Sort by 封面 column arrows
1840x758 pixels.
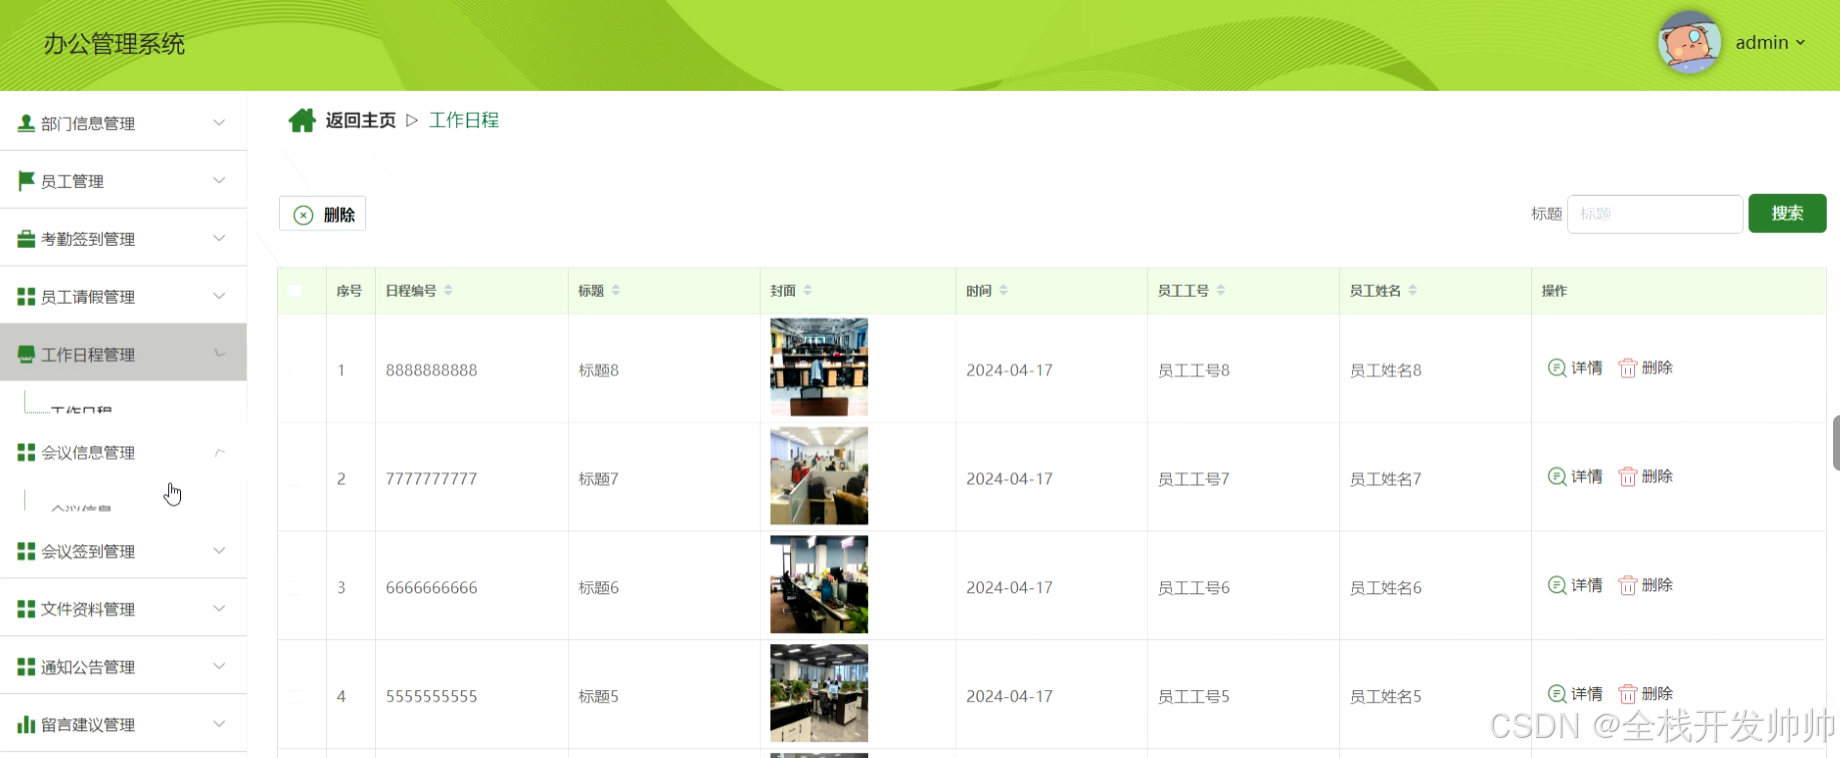808,290
